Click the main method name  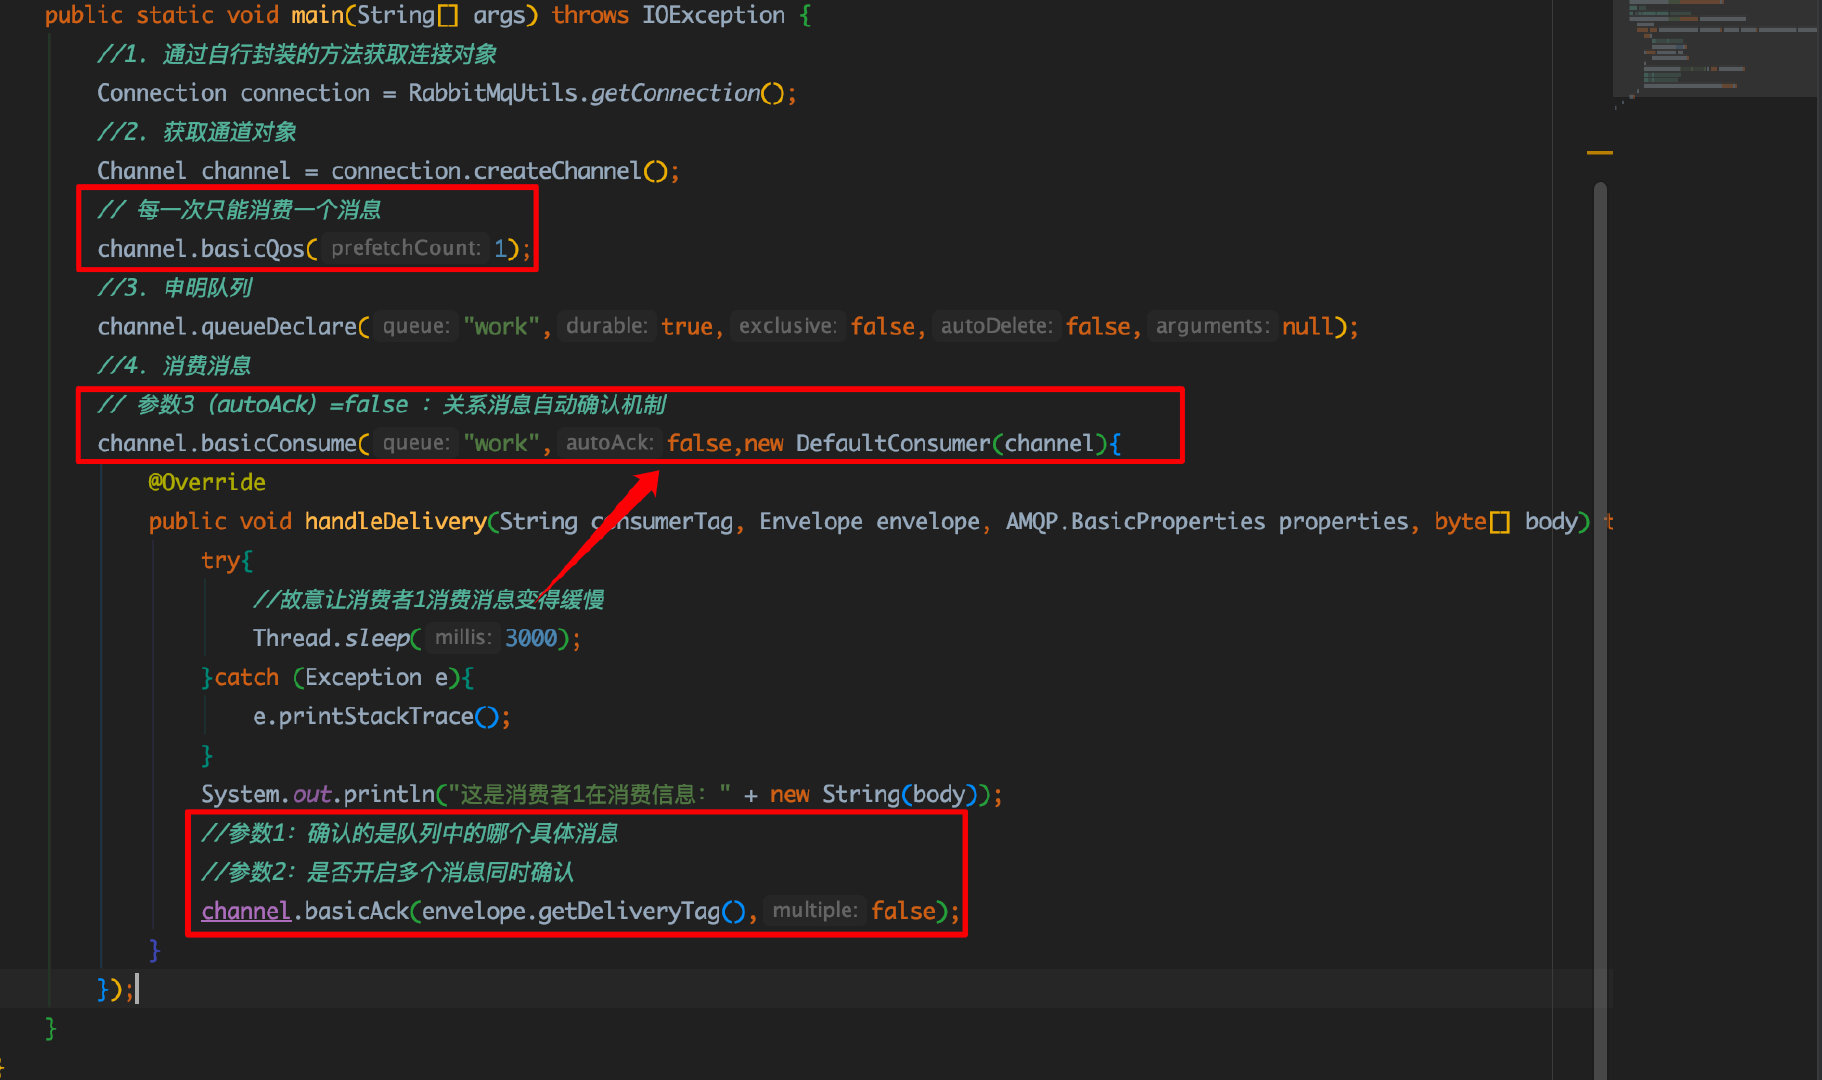(317, 15)
